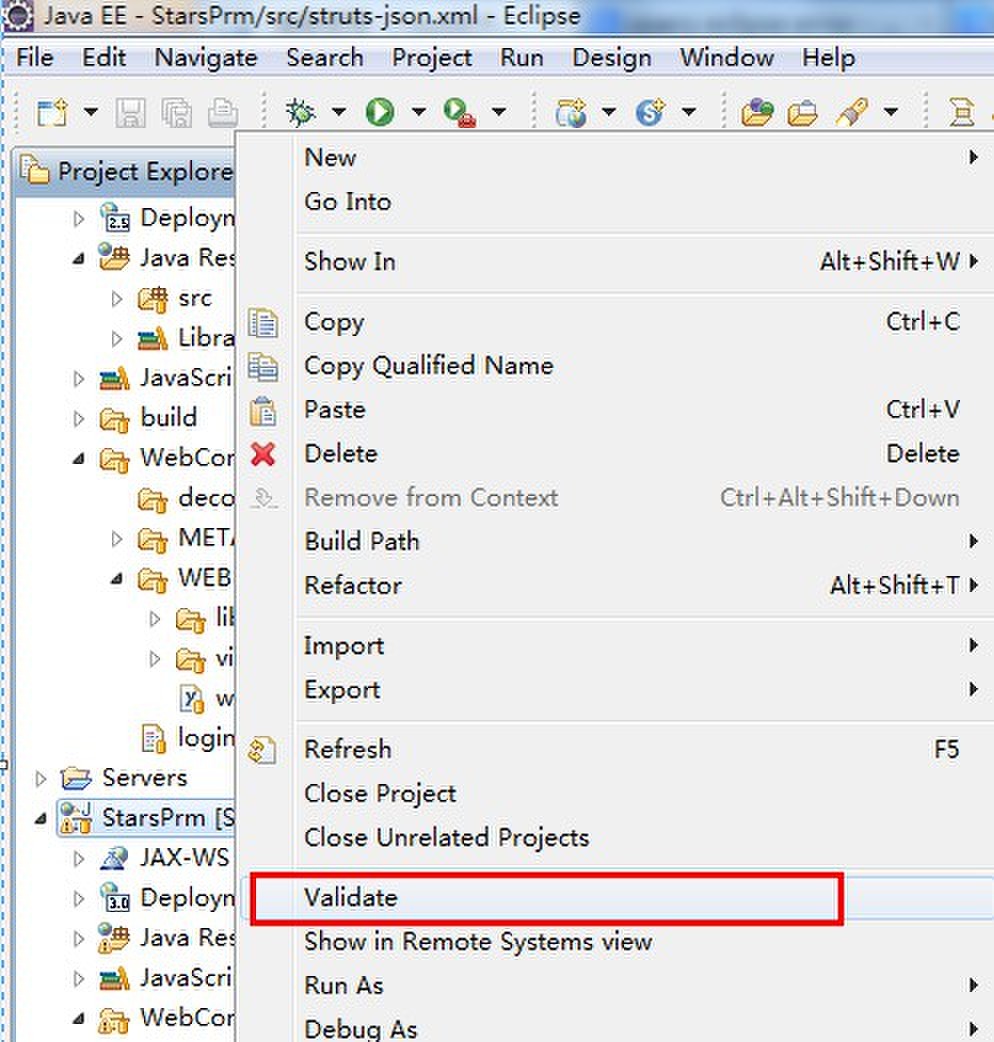
Task: Click the Eclipse icon in the title bar
Action: [x=18, y=16]
